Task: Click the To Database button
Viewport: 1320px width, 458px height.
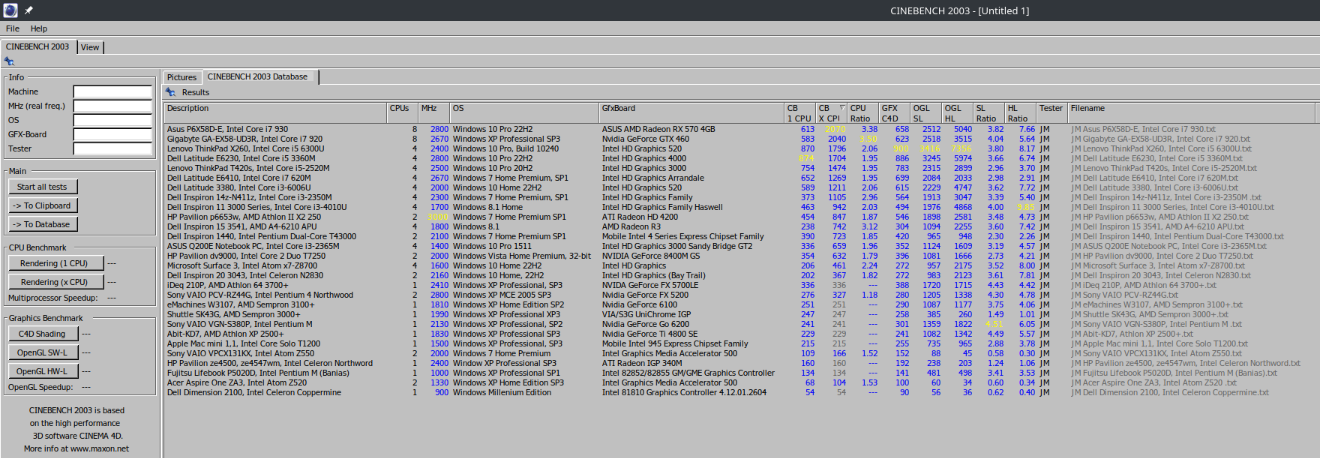Action: 43,225
